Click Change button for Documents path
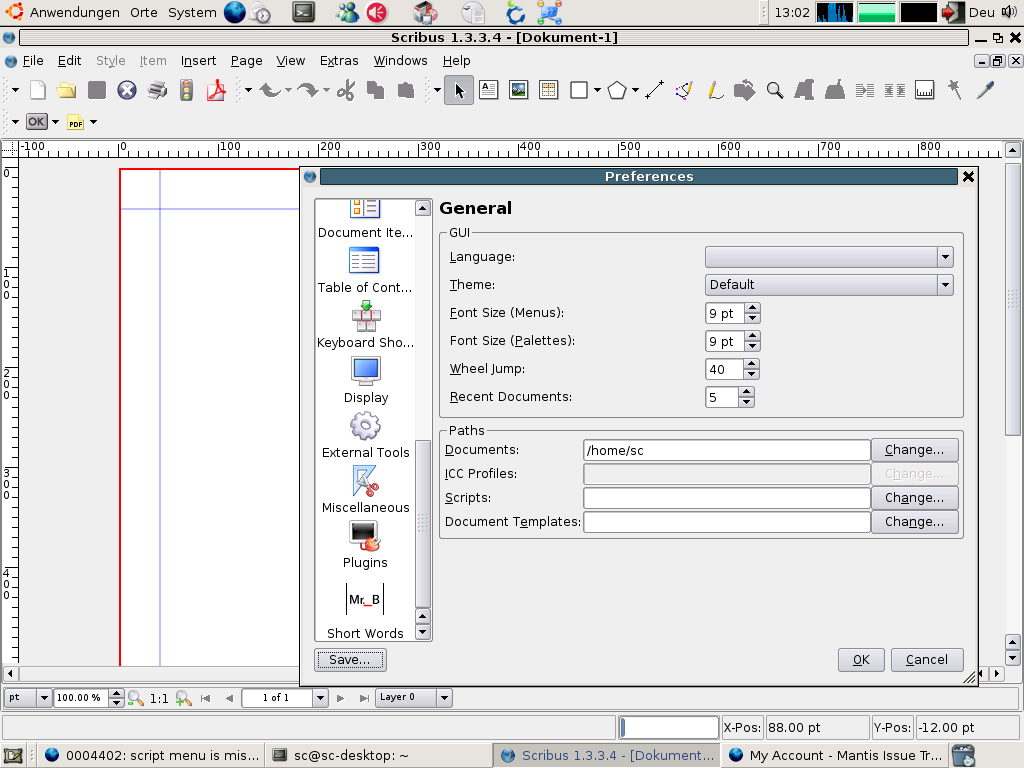 [914, 450]
